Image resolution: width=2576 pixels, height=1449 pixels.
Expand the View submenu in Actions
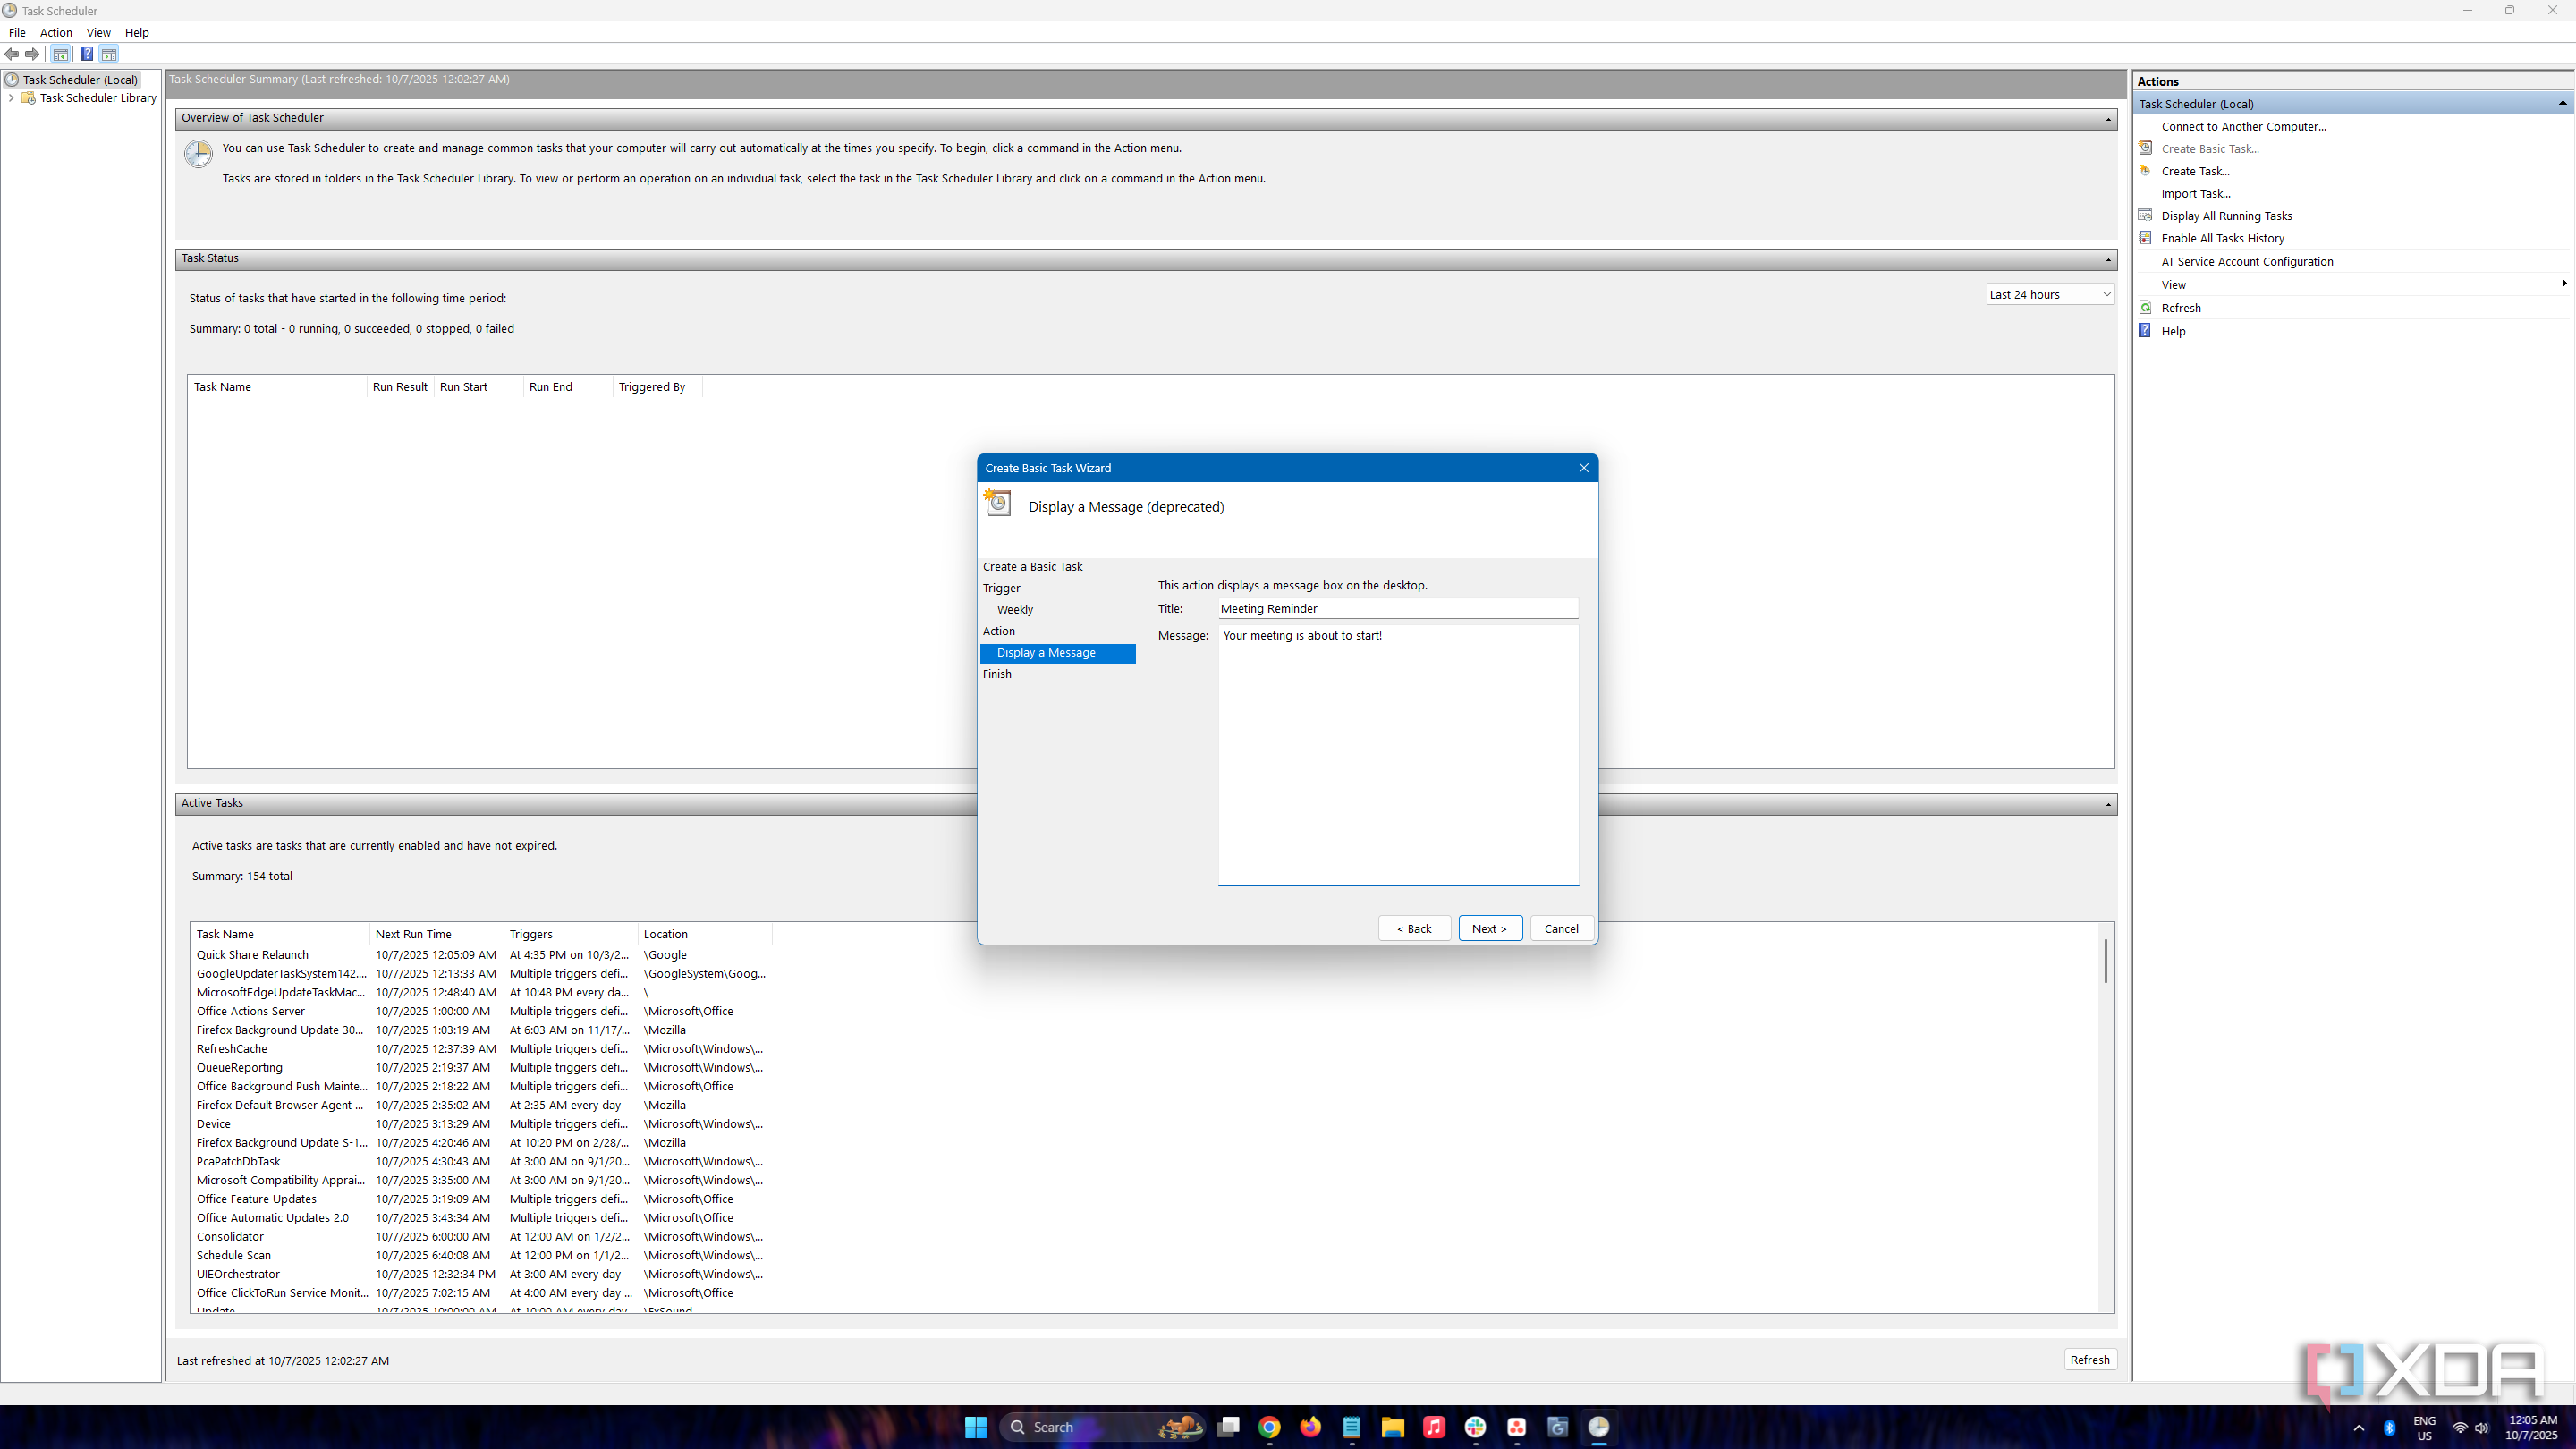tap(2563, 284)
